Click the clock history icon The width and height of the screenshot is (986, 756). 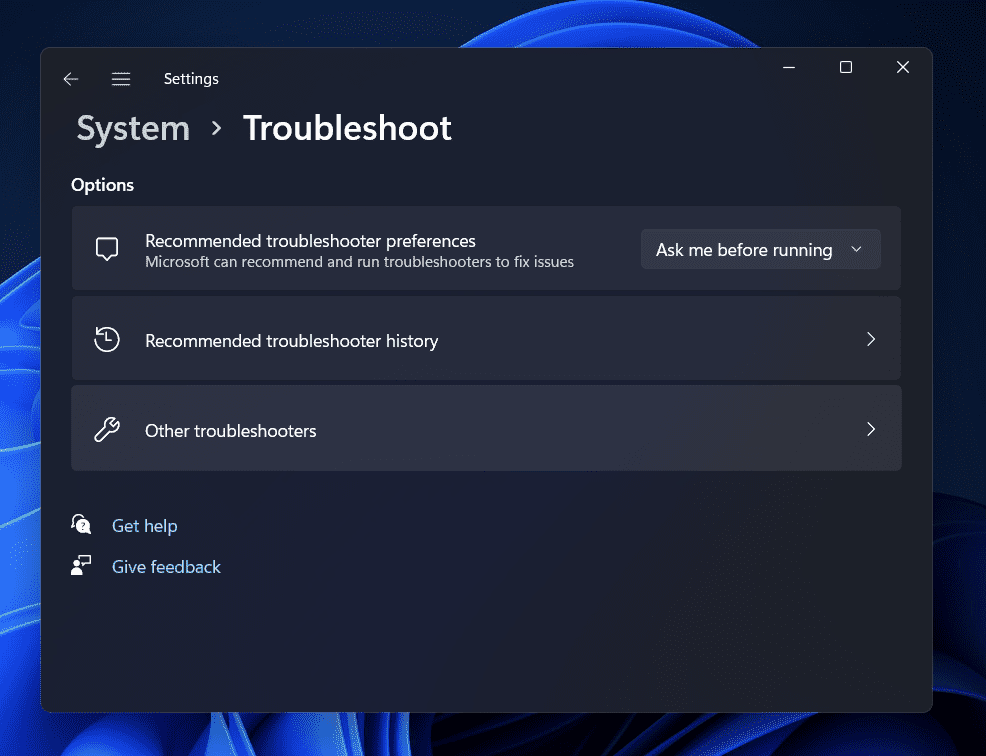[x=107, y=340]
